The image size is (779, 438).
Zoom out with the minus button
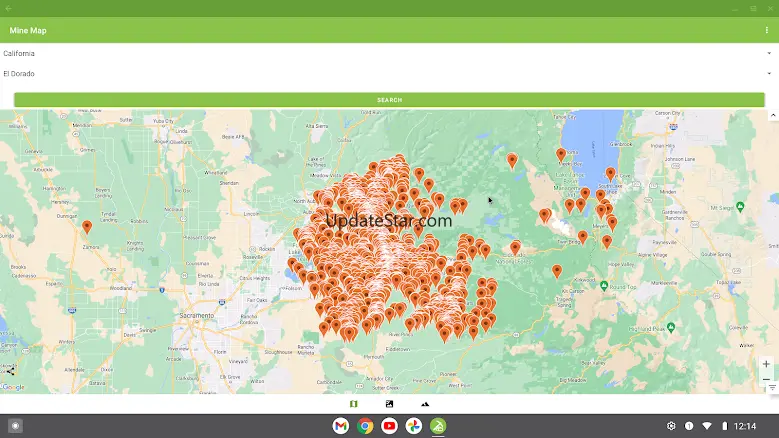(x=766, y=379)
